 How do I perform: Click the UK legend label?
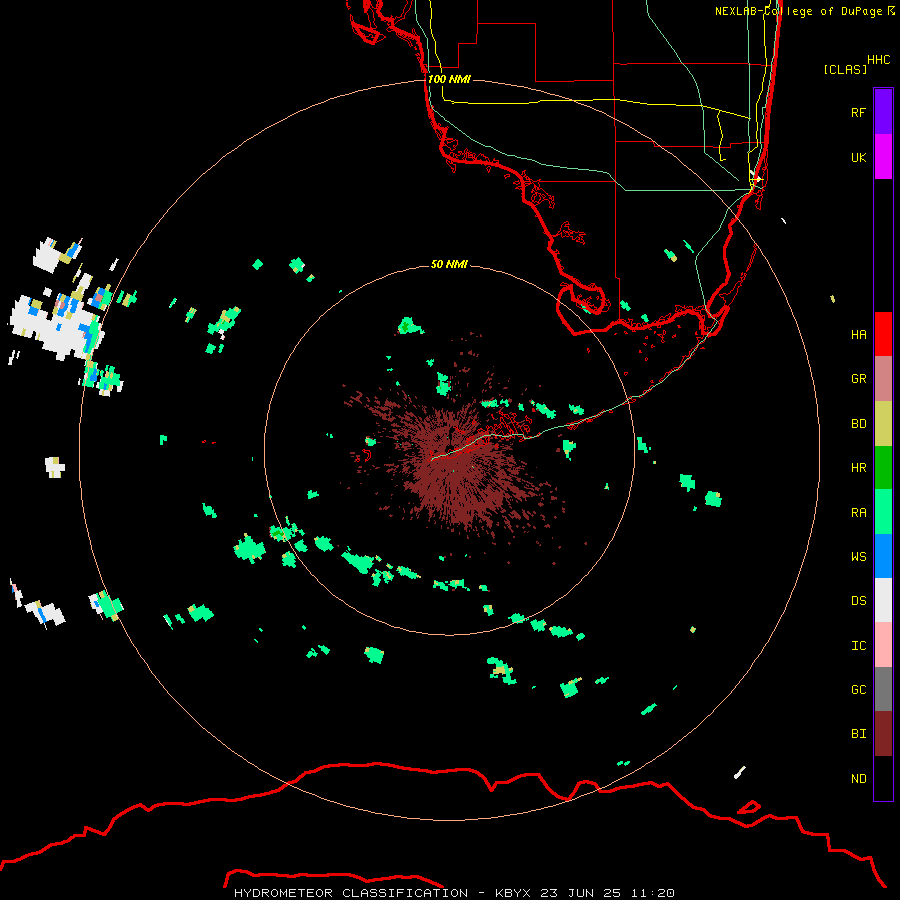(858, 157)
